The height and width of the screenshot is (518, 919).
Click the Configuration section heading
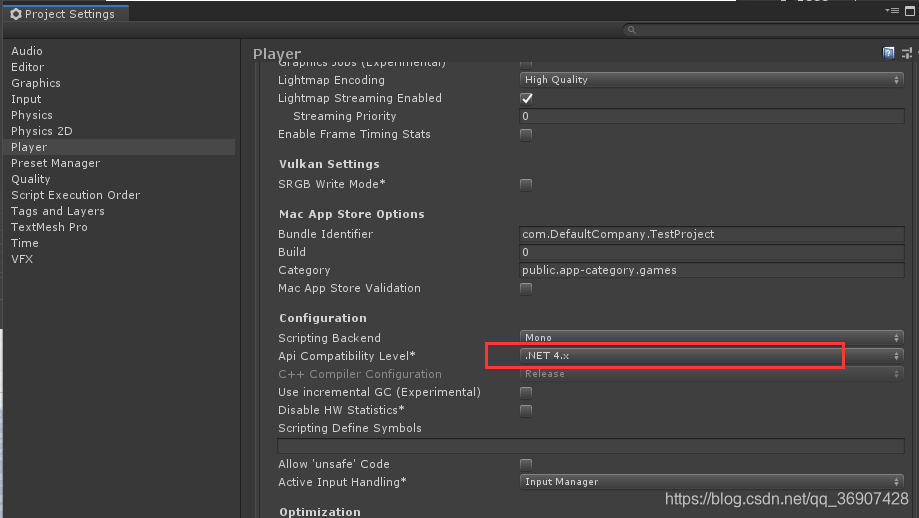click(x=323, y=318)
